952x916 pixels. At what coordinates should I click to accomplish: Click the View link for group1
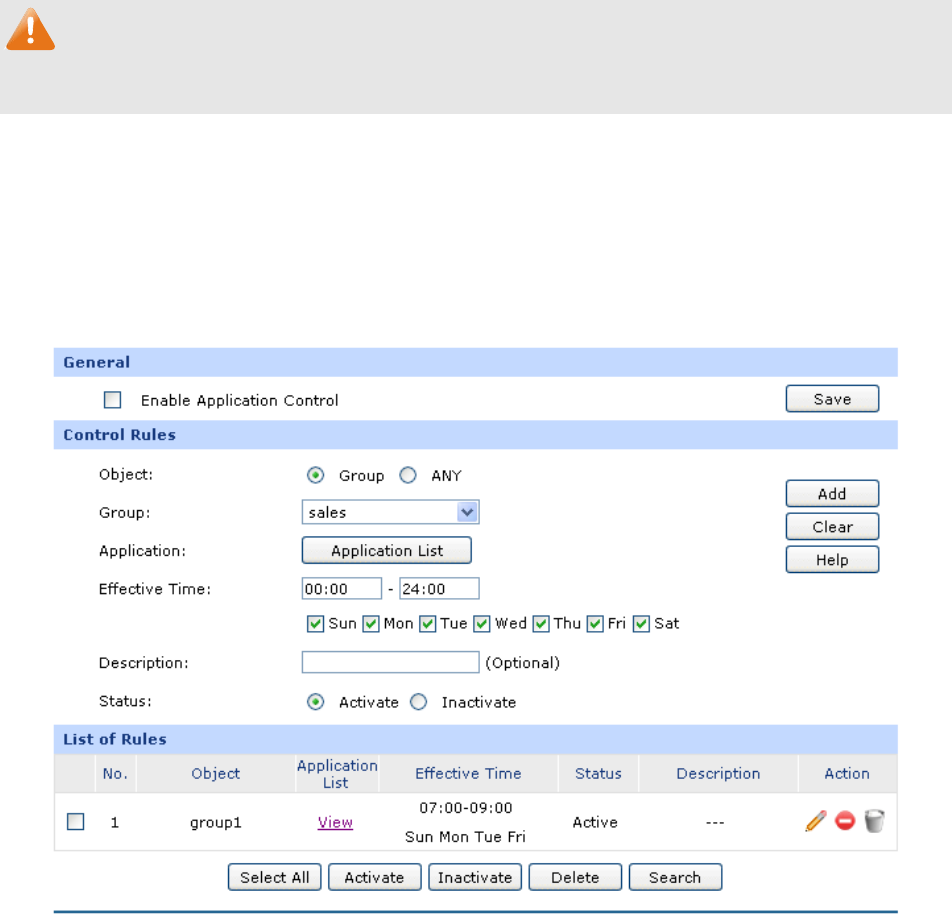tap(335, 822)
